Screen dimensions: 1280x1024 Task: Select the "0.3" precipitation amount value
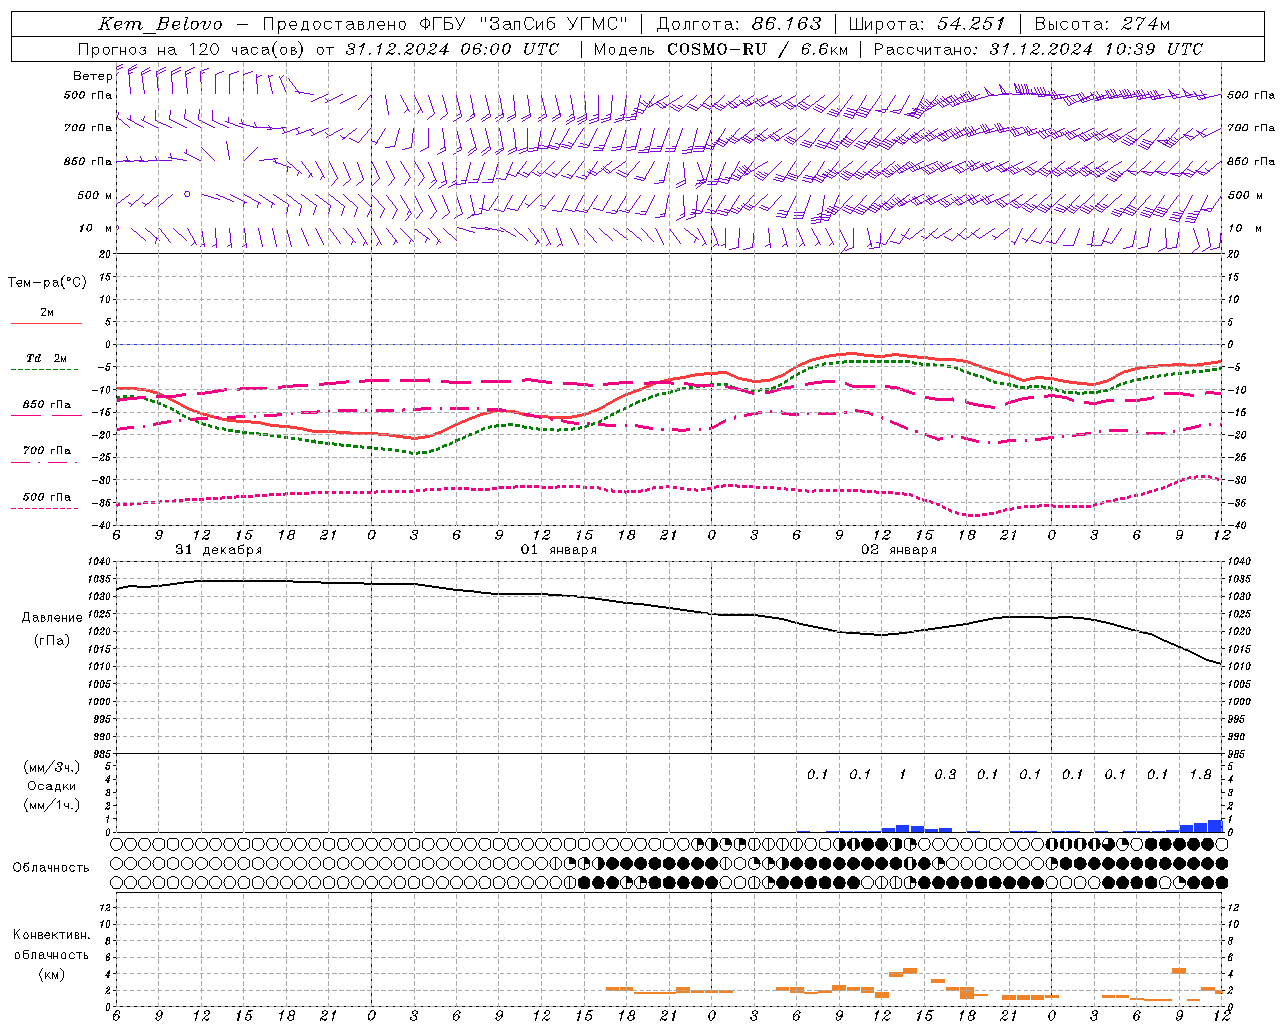click(x=945, y=775)
